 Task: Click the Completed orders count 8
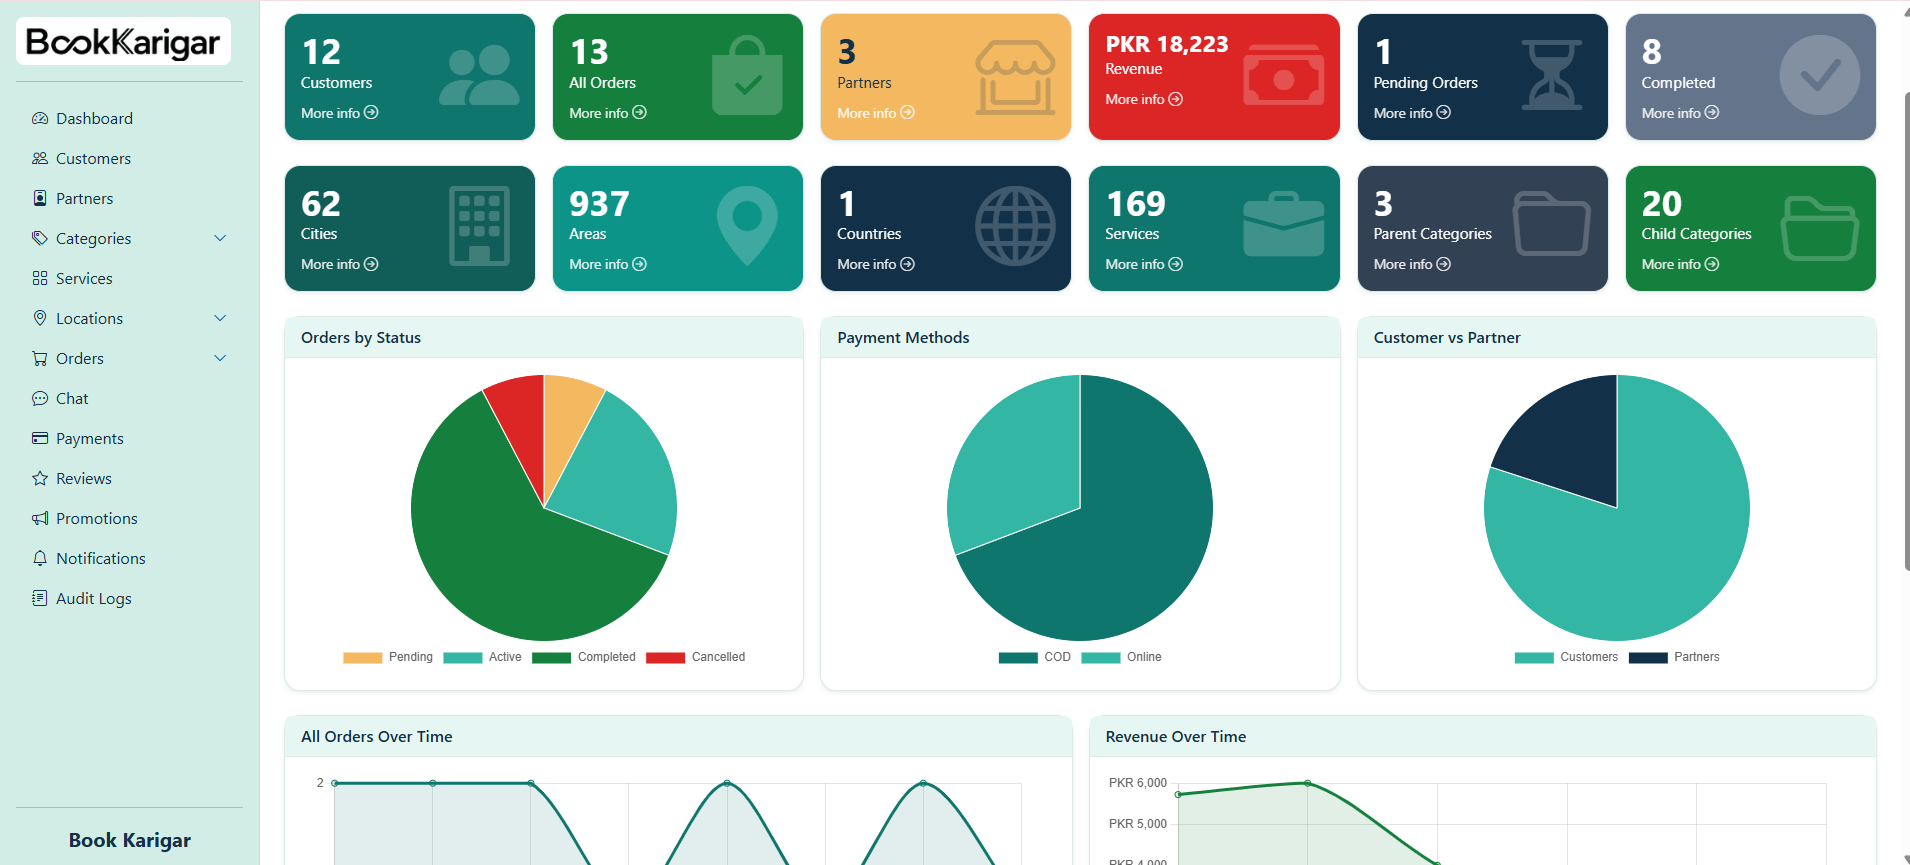[x=1651, y=52]
